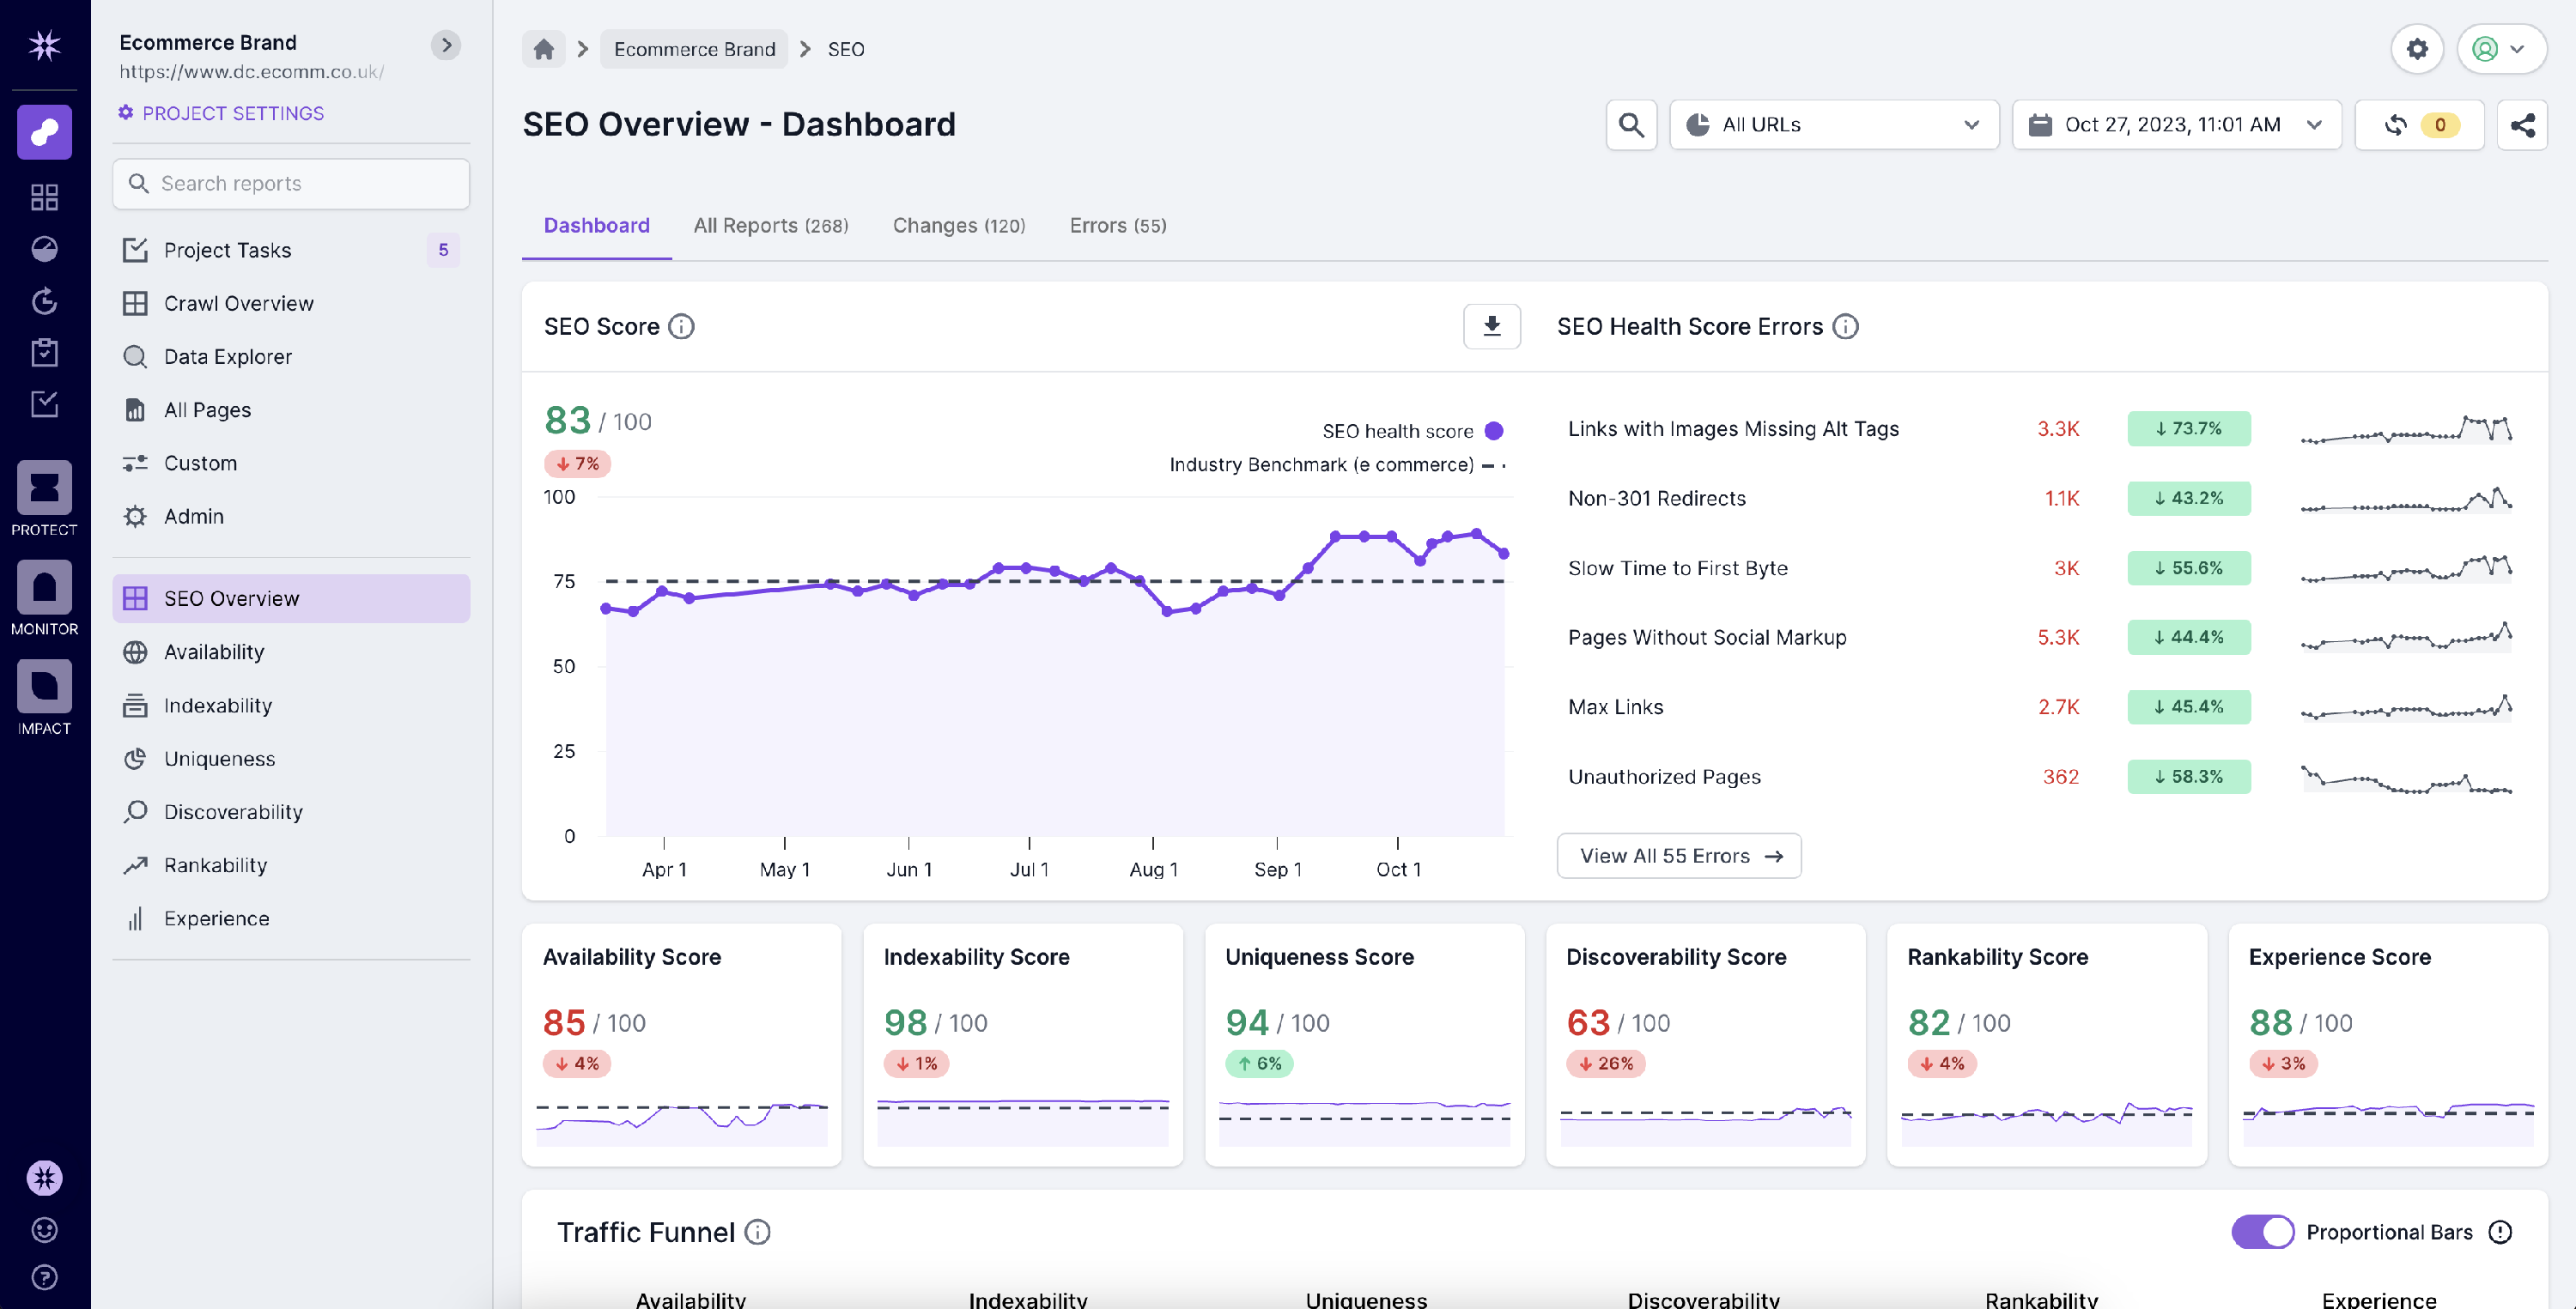Viewport: 2576px width, 1309px height.
Task: Open the crawl date dropdown Oct 27, 2023
Action: point(2176,125)
